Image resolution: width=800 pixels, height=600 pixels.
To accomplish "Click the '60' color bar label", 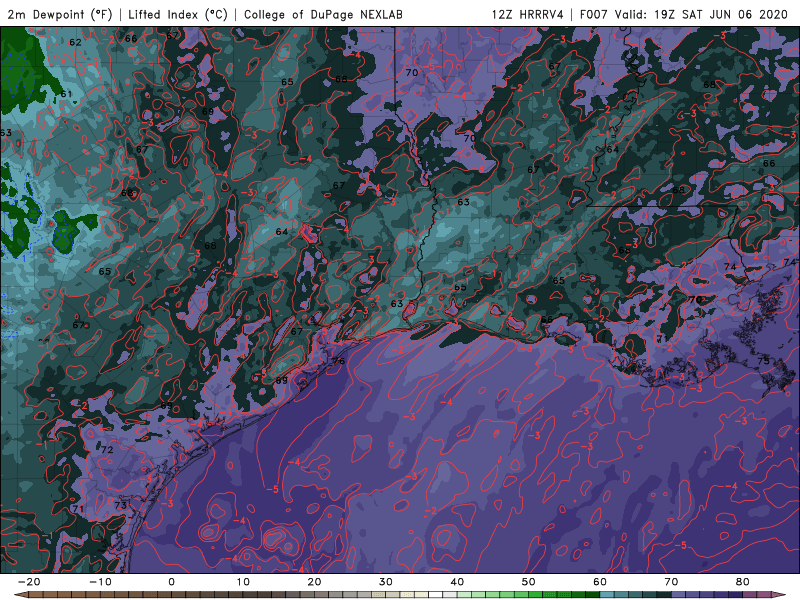I will pos(600,582).
